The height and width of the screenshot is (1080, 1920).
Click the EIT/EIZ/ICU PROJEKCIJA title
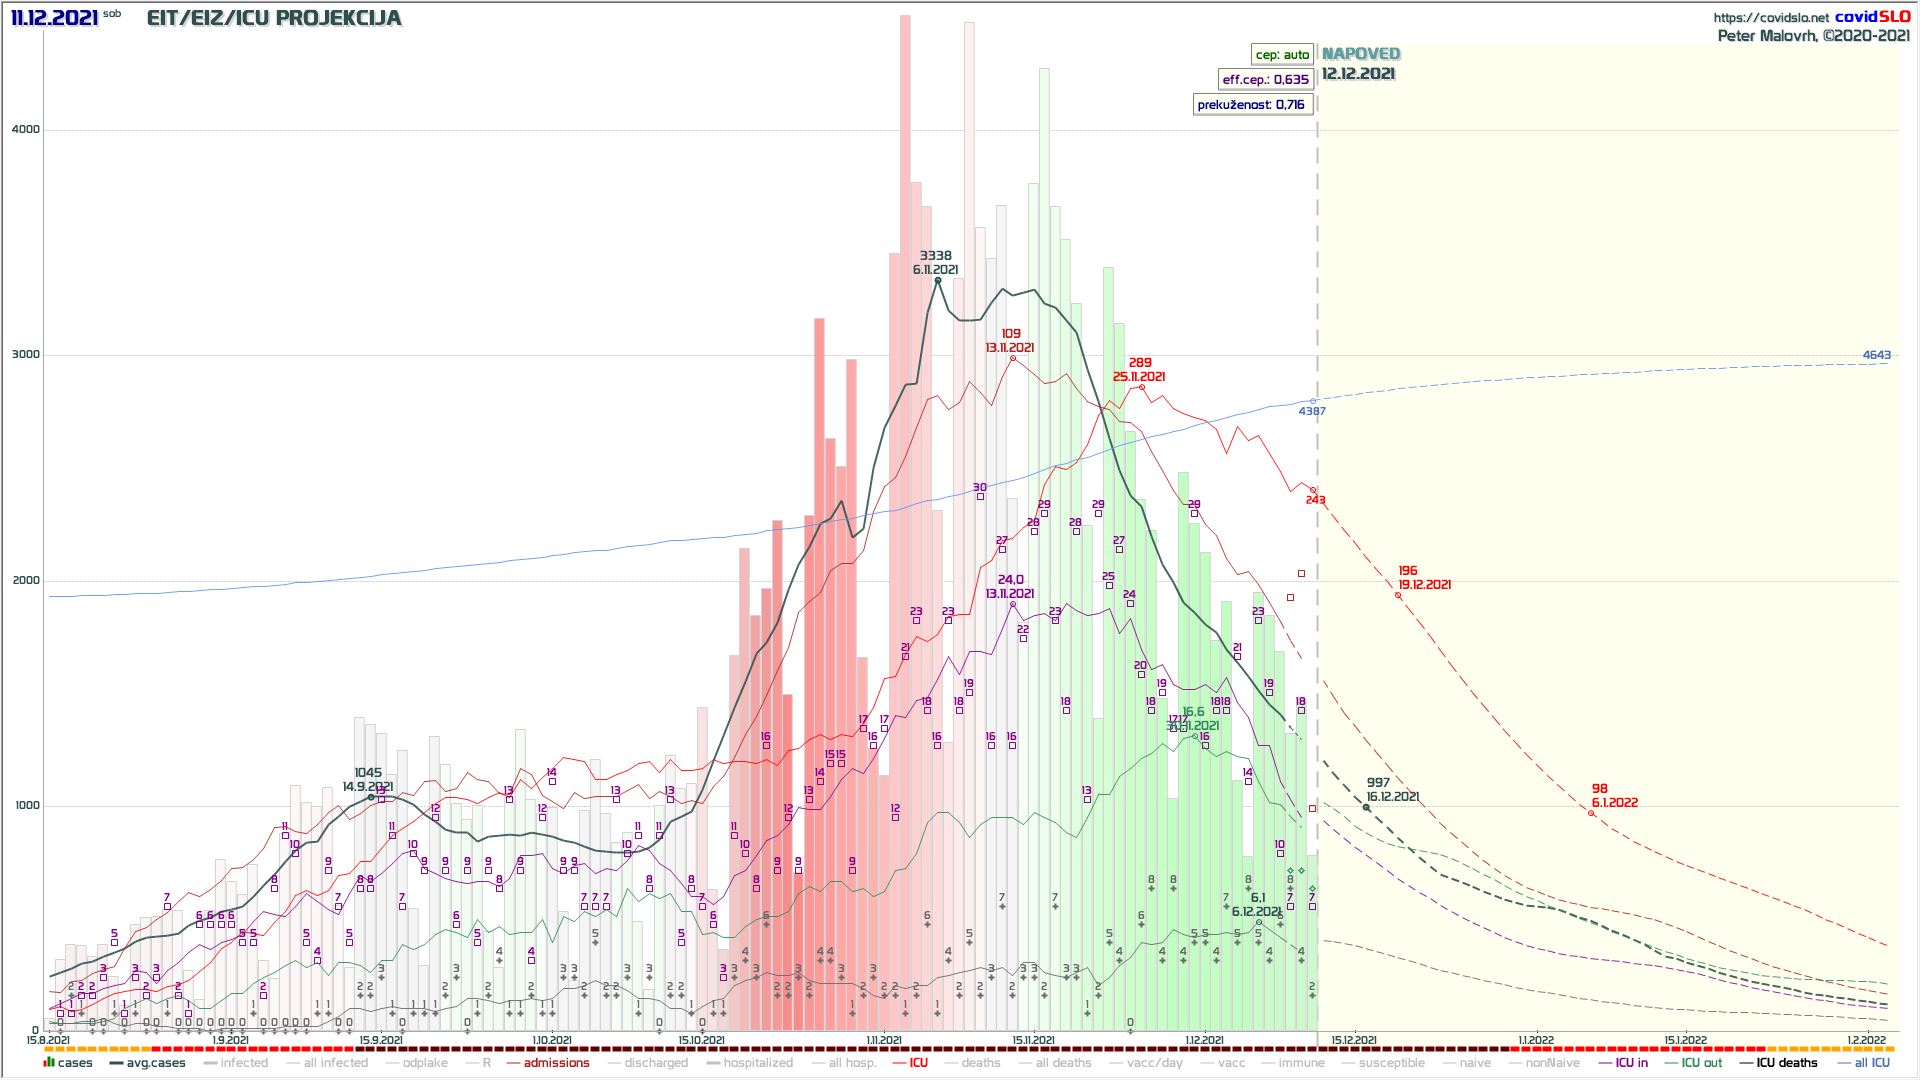point(274,18)
